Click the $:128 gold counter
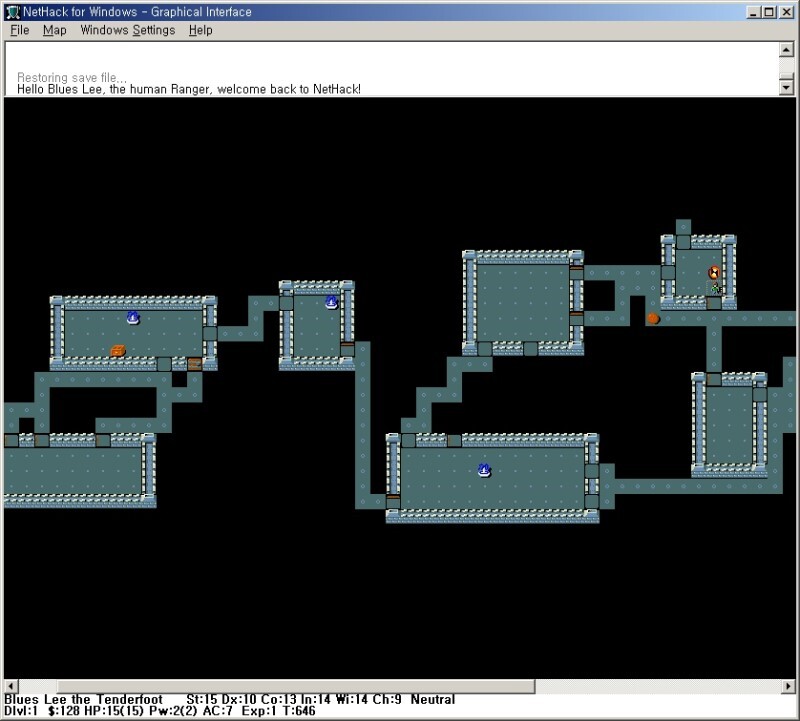 [64, 711]
